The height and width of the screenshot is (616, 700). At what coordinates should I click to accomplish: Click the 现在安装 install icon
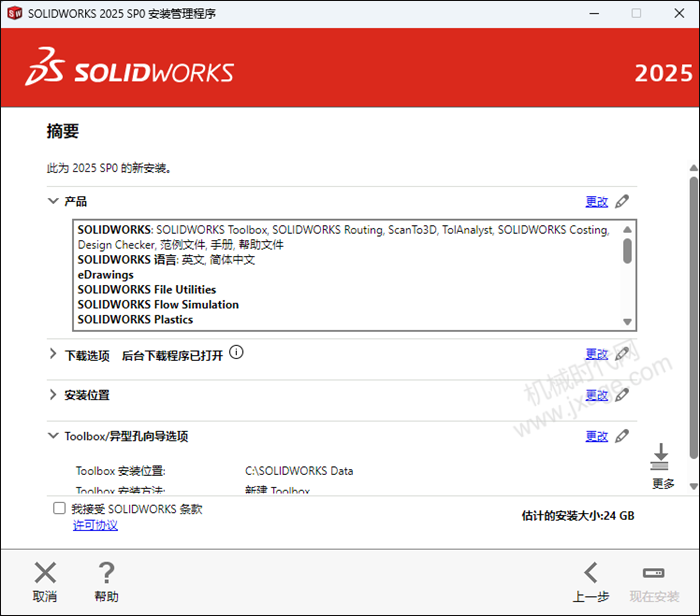tap(654, 573)
